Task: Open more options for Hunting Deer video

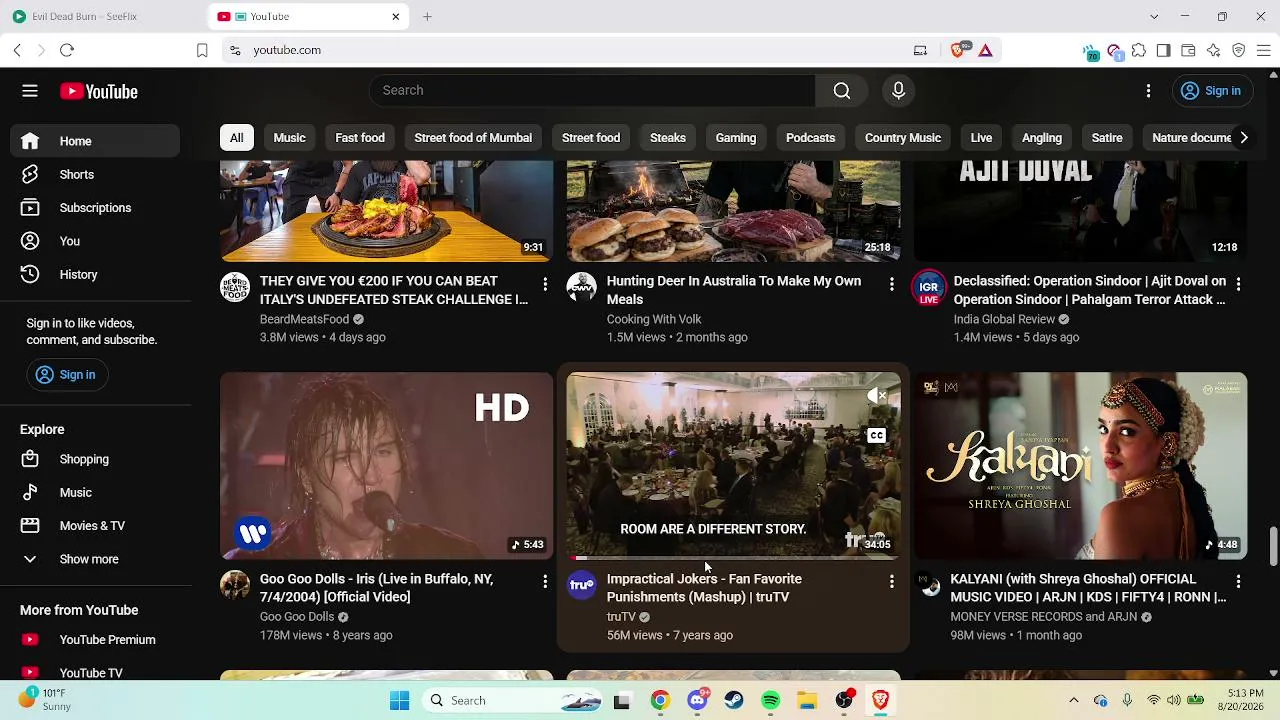Action: pos(892,284)
